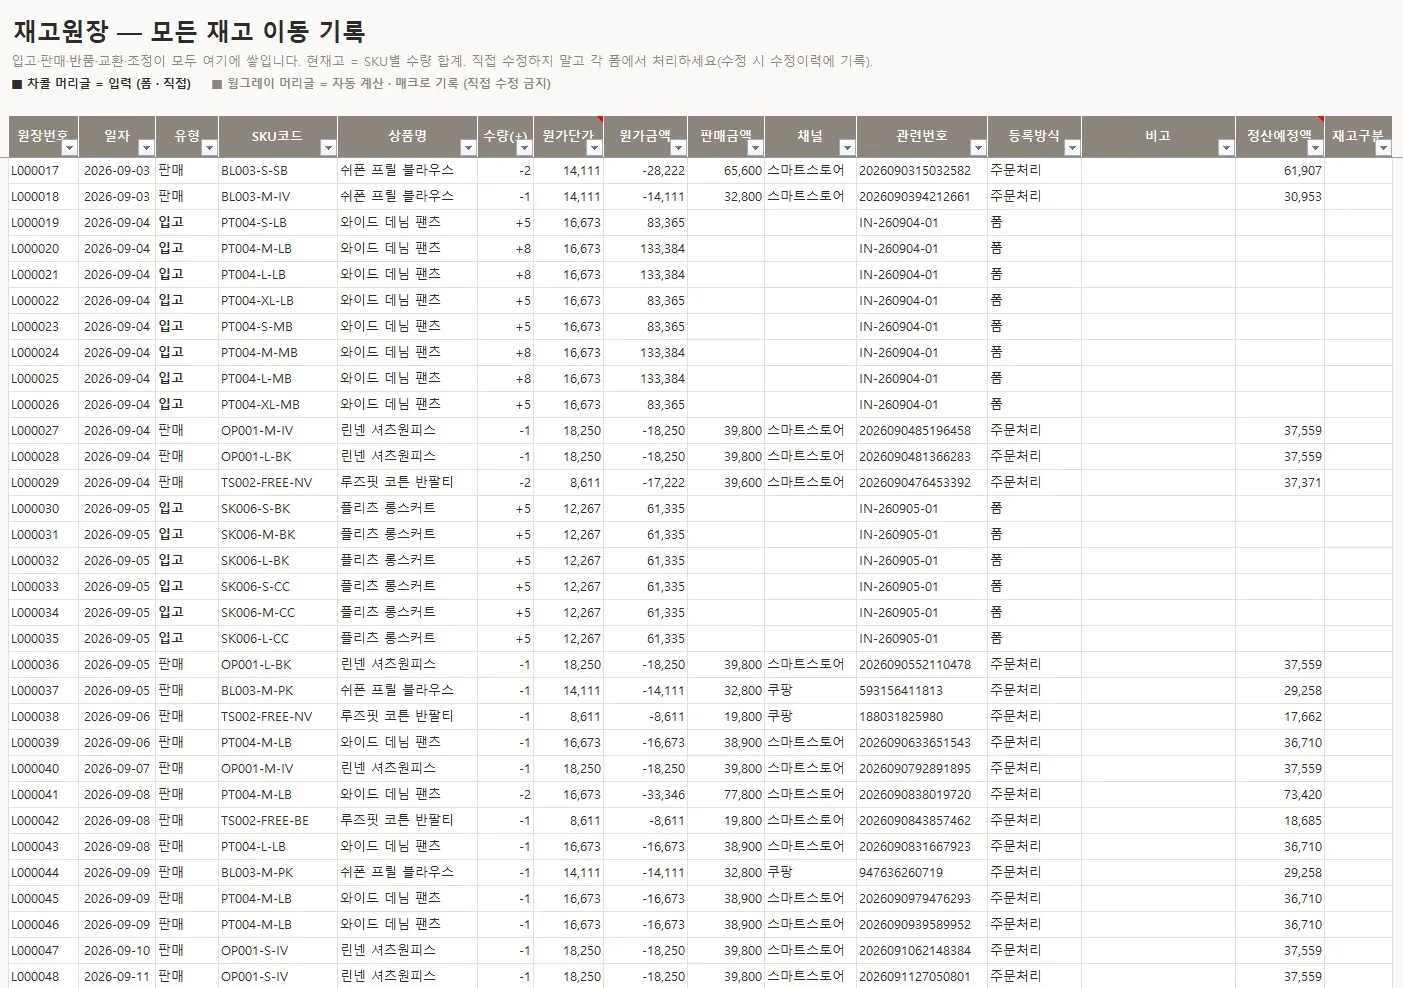
Task: Select settlement amount 73,420
Action: (1279, 795)
